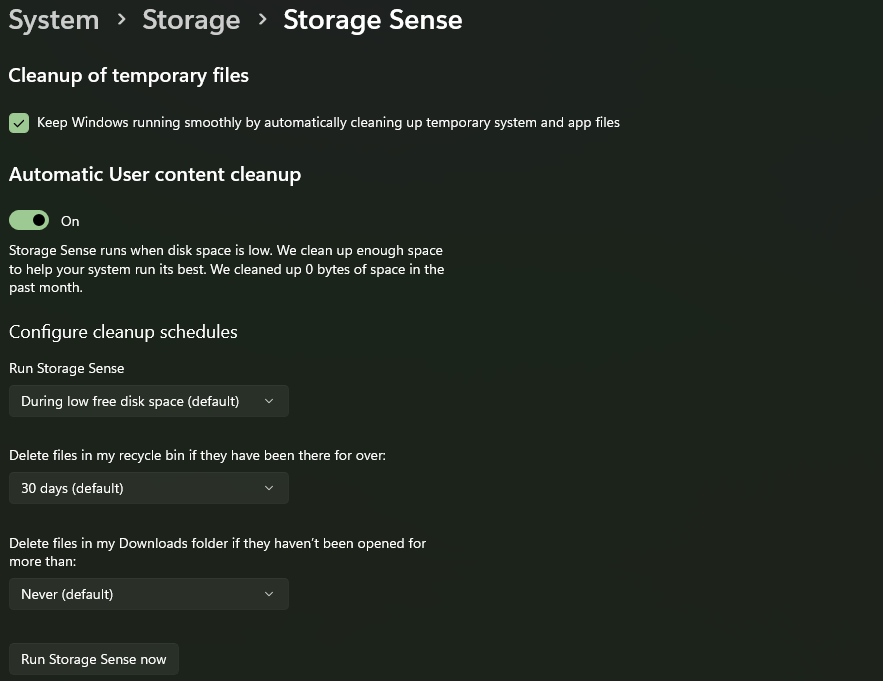Click the 'Automatic User content cleanup' heading
The image size is (883, 681).
(x=155, y=174)
